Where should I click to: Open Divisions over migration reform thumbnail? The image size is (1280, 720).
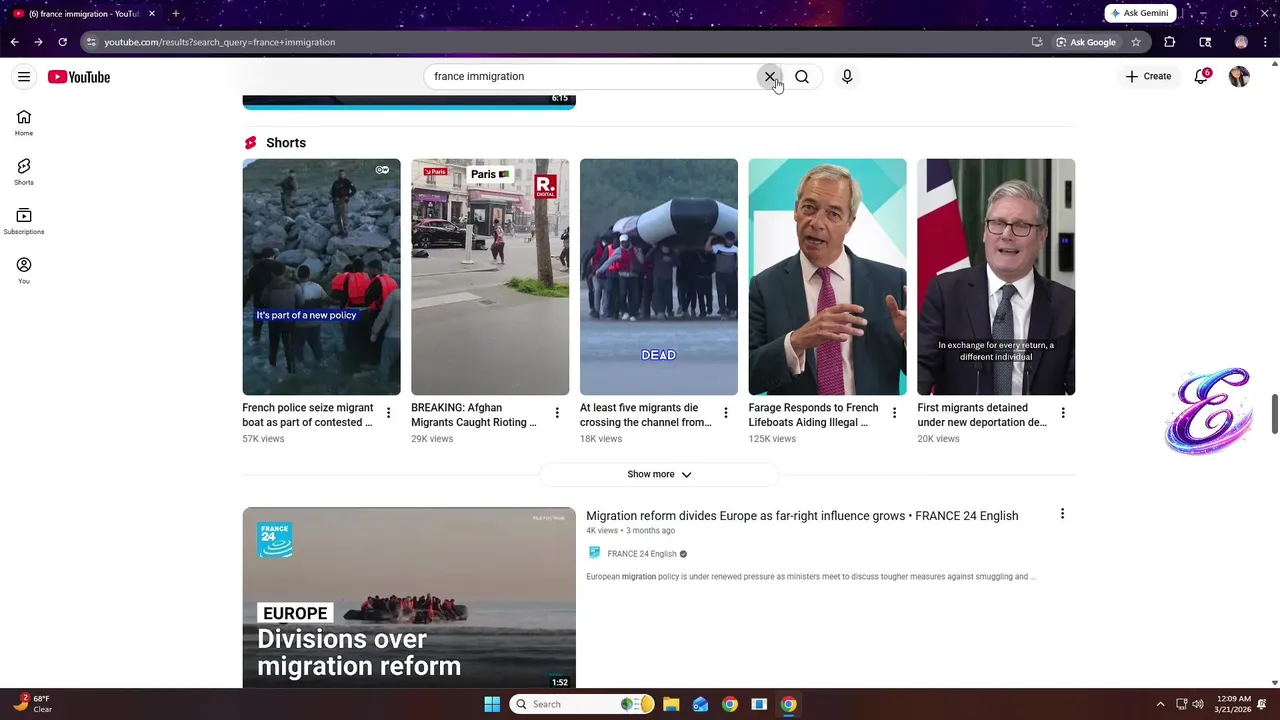coord(409,598)
